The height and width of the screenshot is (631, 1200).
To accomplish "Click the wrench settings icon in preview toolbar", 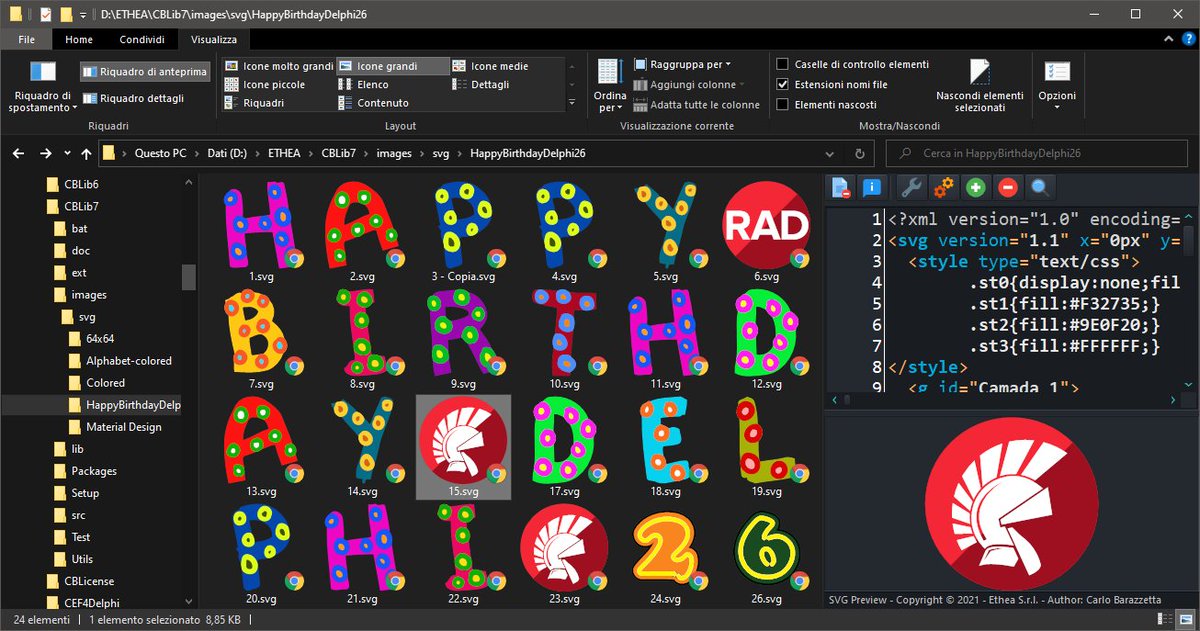I will [x=910, y=186].
